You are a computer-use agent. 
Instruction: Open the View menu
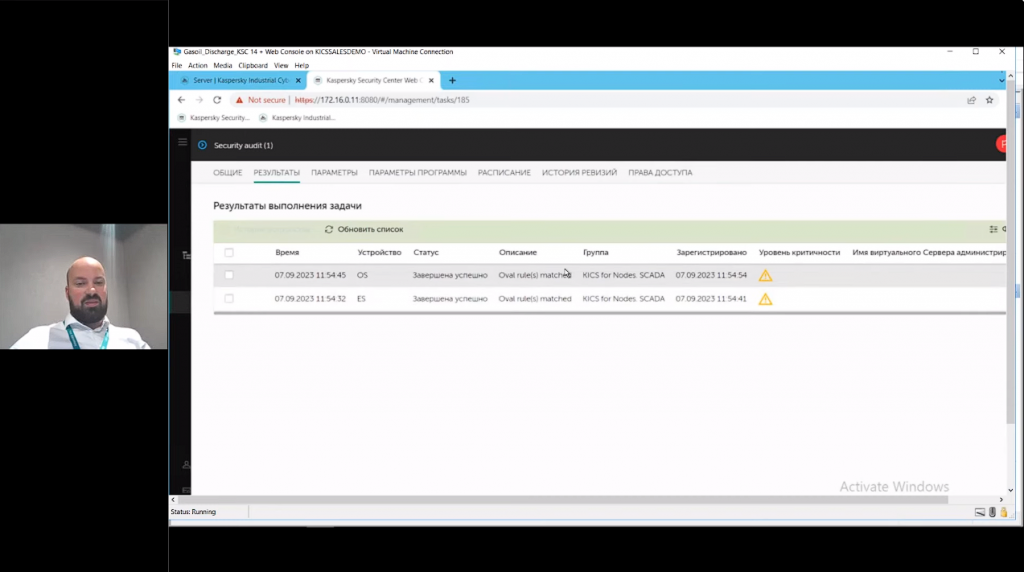coord(281,65)
